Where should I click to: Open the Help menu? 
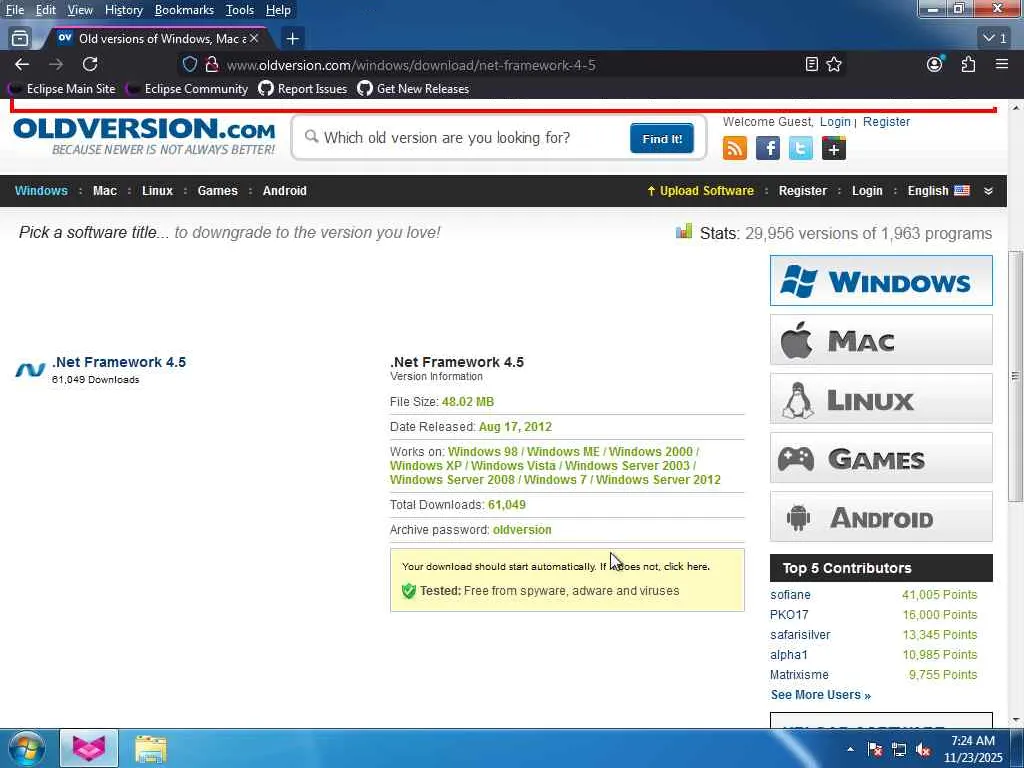[278, 10]
